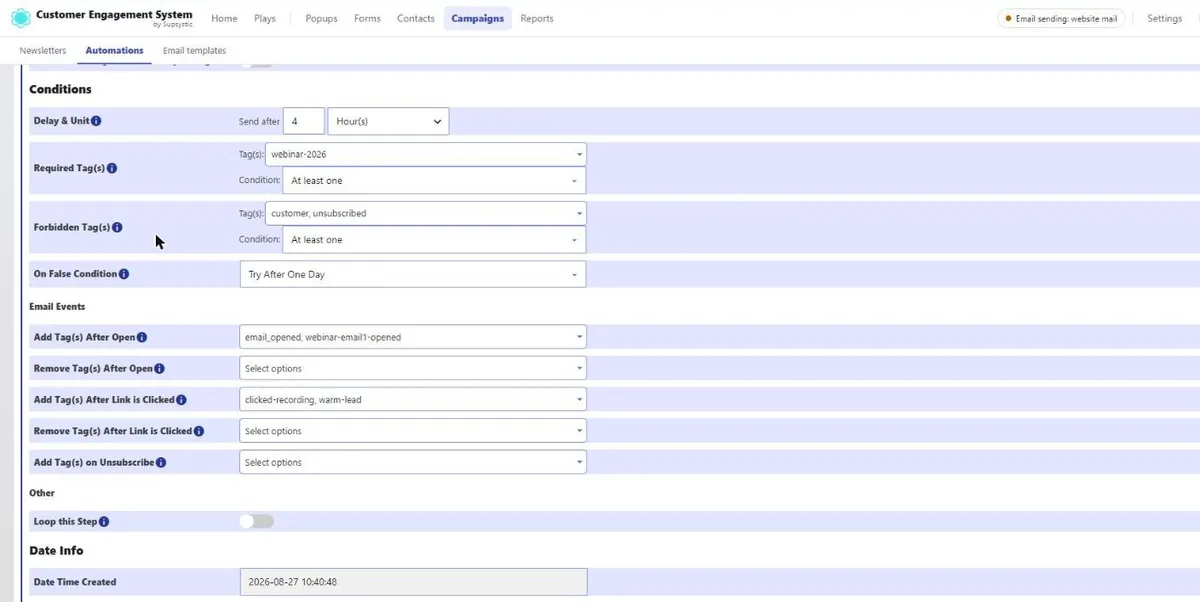
Task: Open the Popups section
Action: point(321,18)
